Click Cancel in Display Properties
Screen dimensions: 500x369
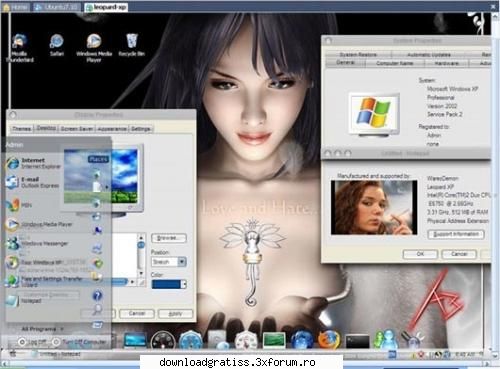137,314
